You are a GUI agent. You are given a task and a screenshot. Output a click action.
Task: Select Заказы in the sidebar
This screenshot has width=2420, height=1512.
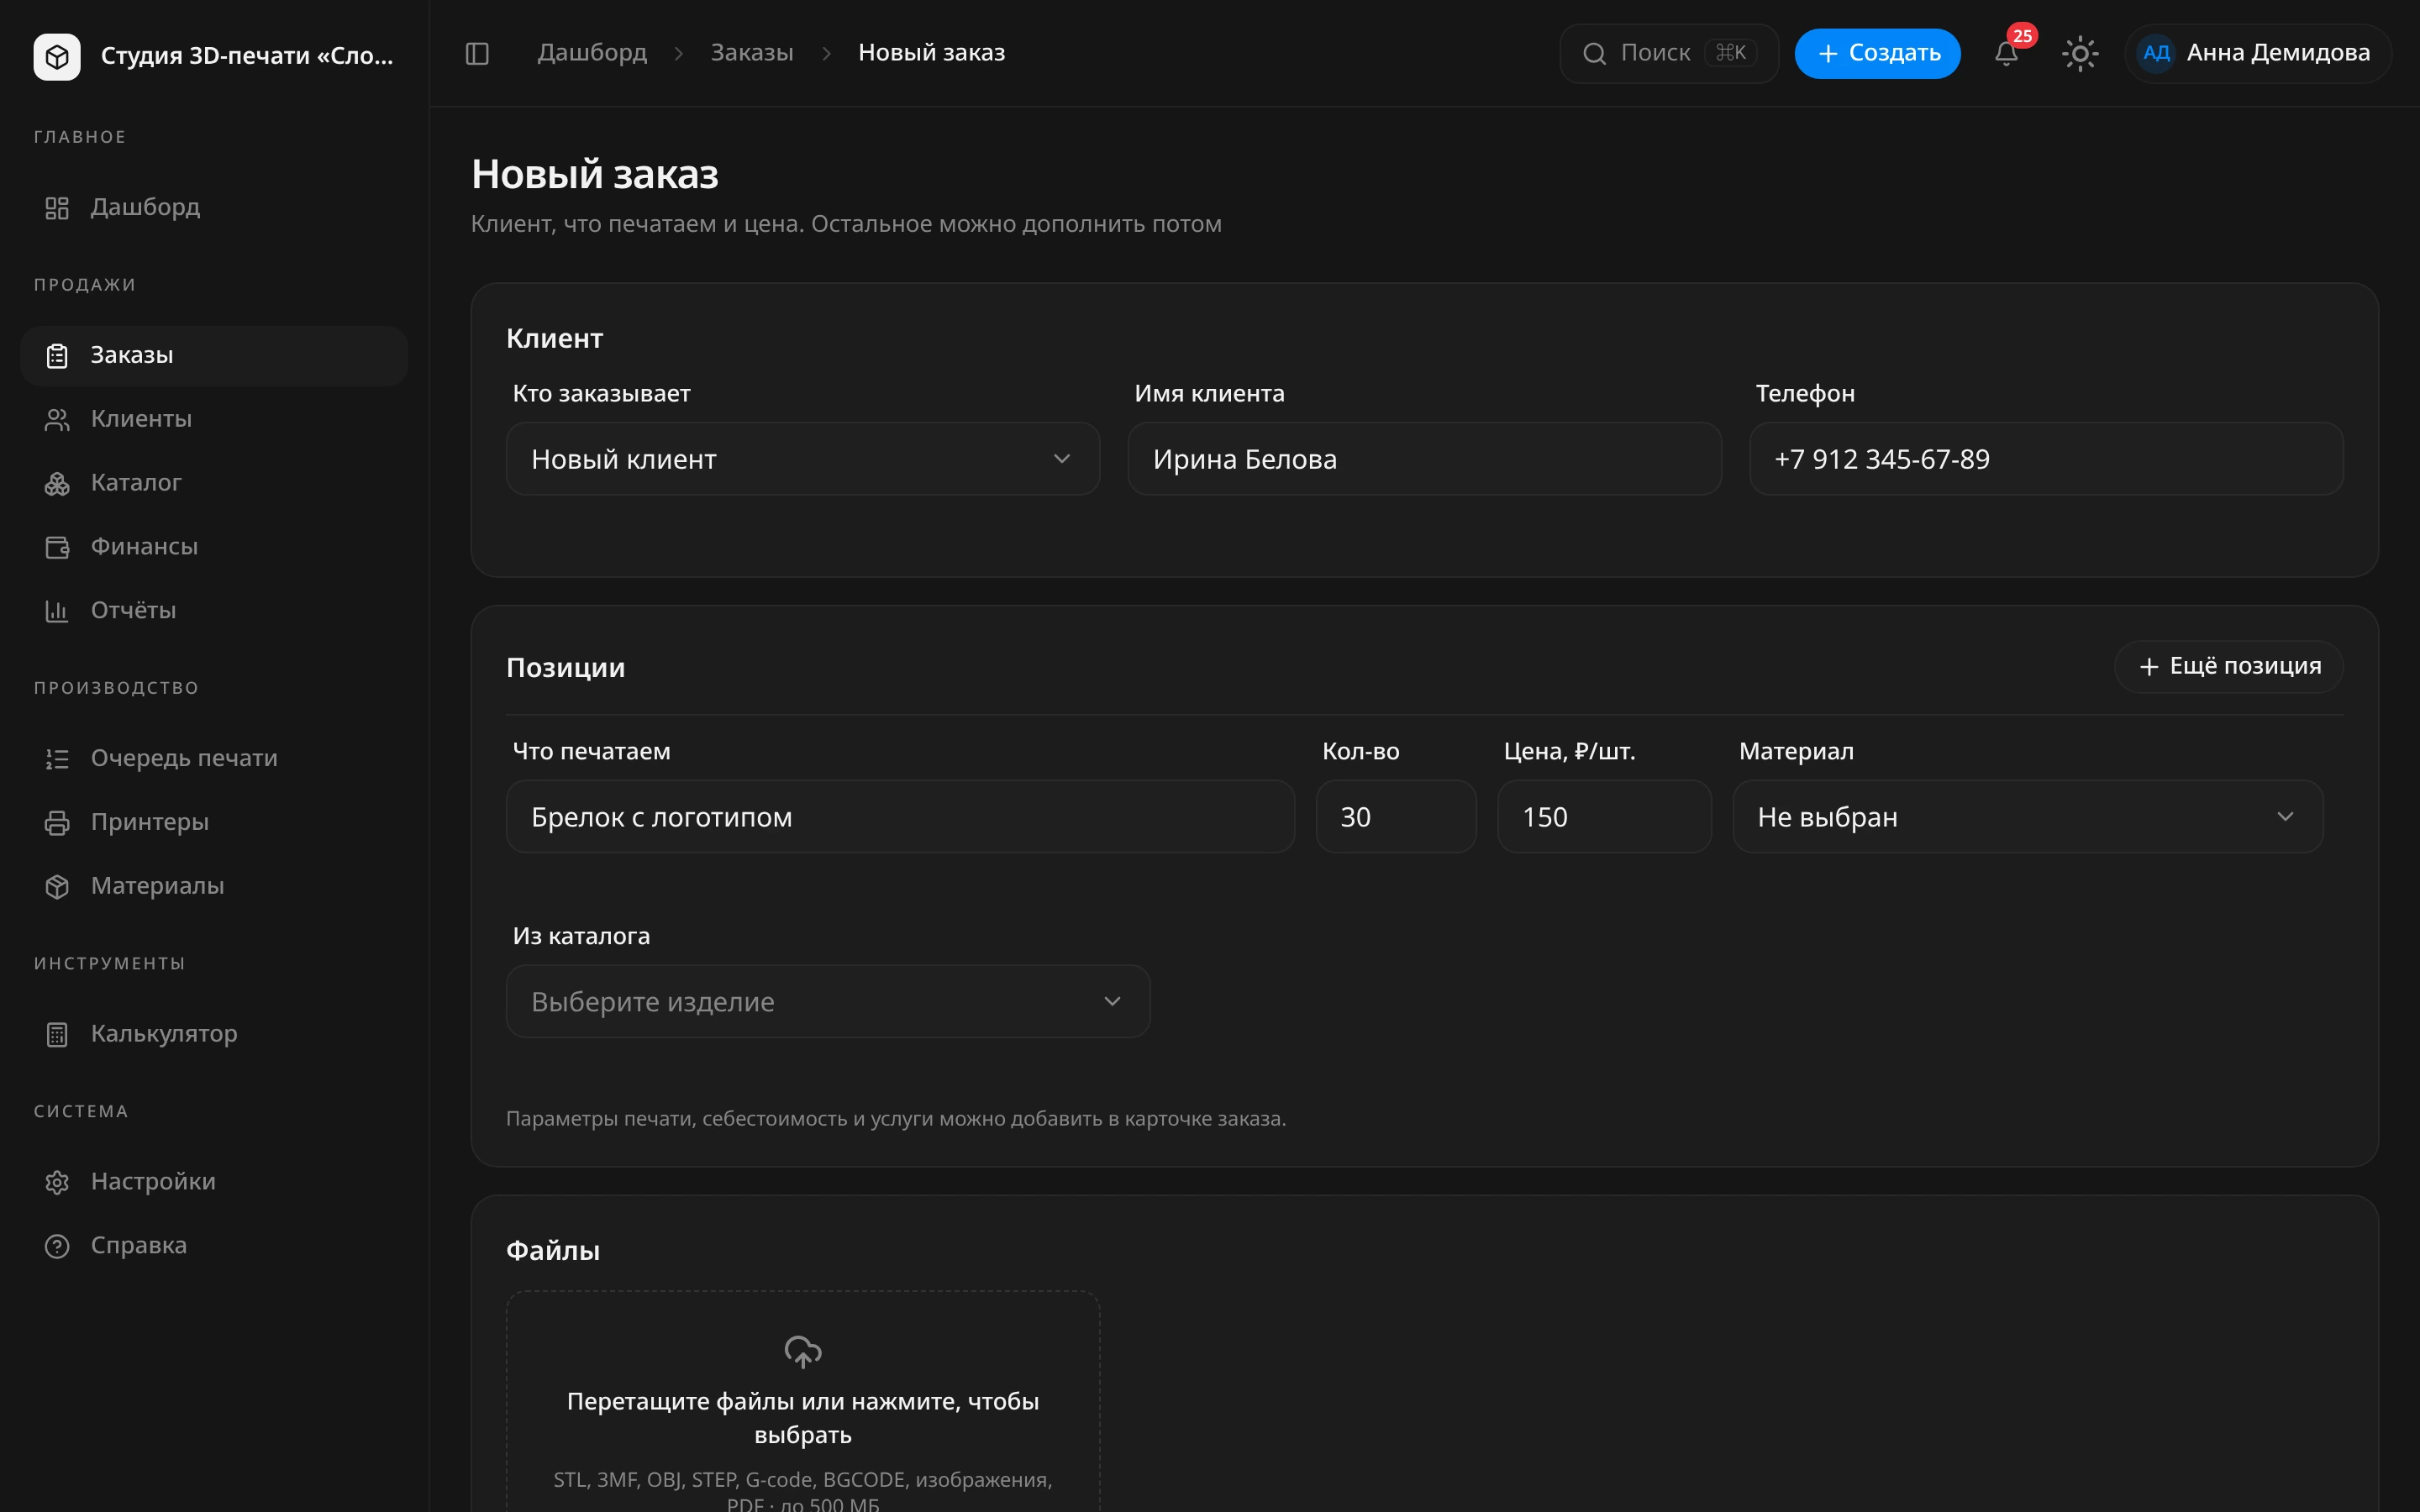click(x=214, y=355)
